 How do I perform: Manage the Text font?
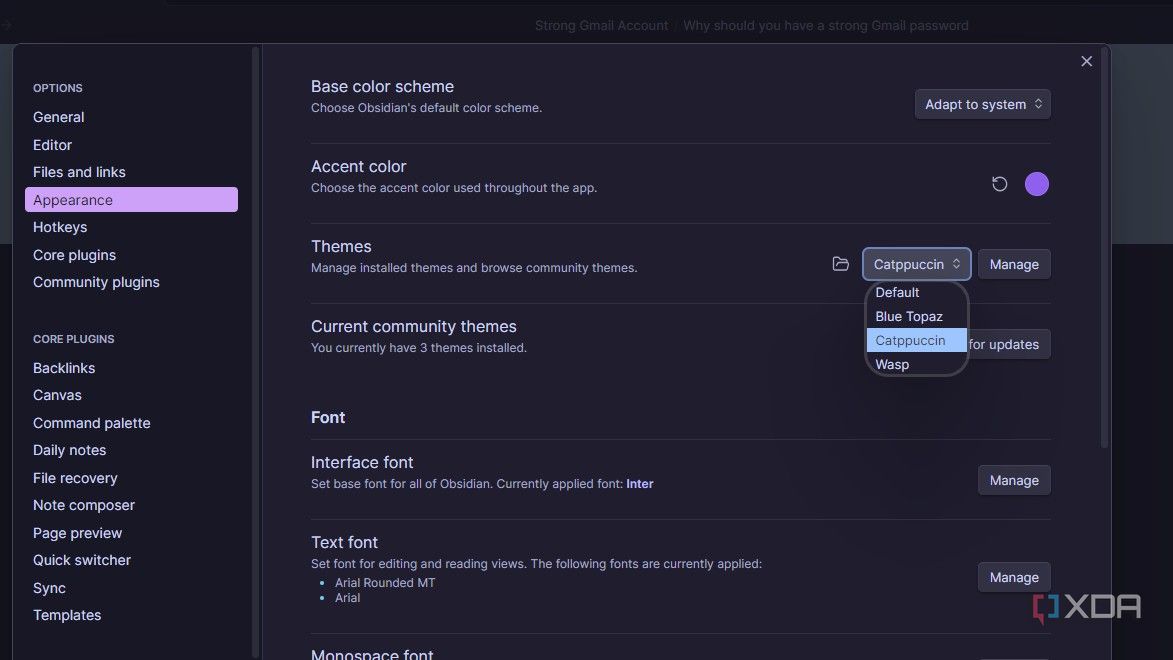click(1014, 578)
